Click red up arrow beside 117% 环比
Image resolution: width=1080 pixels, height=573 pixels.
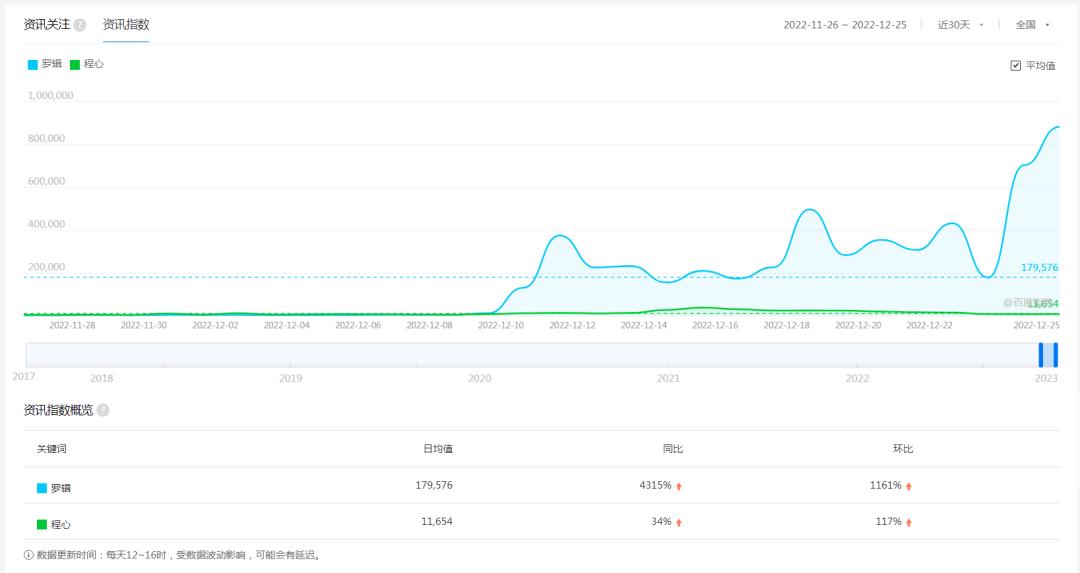909,522
